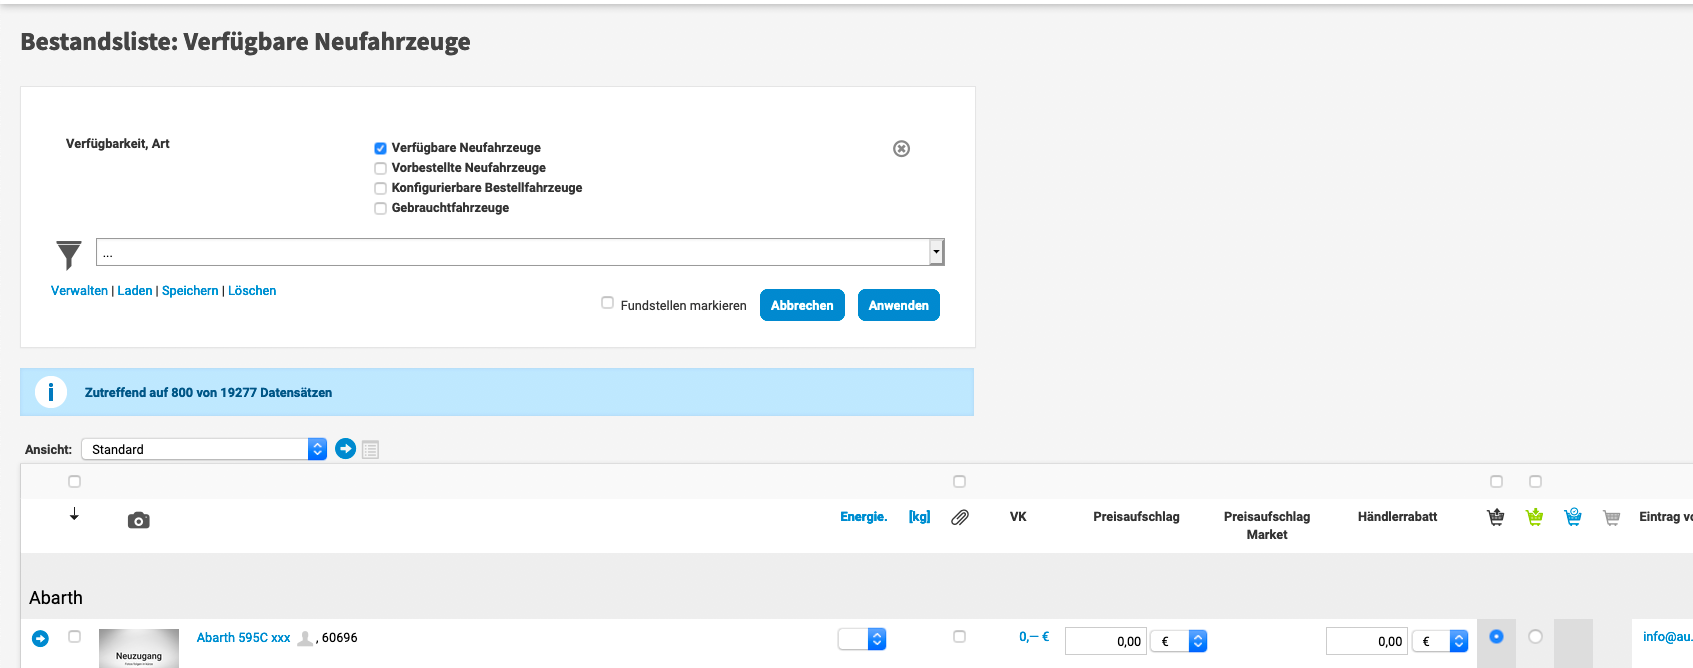Click the blue shopping cart icon
Viewport: 1693px width, 668px height.
coord(1573,517)
